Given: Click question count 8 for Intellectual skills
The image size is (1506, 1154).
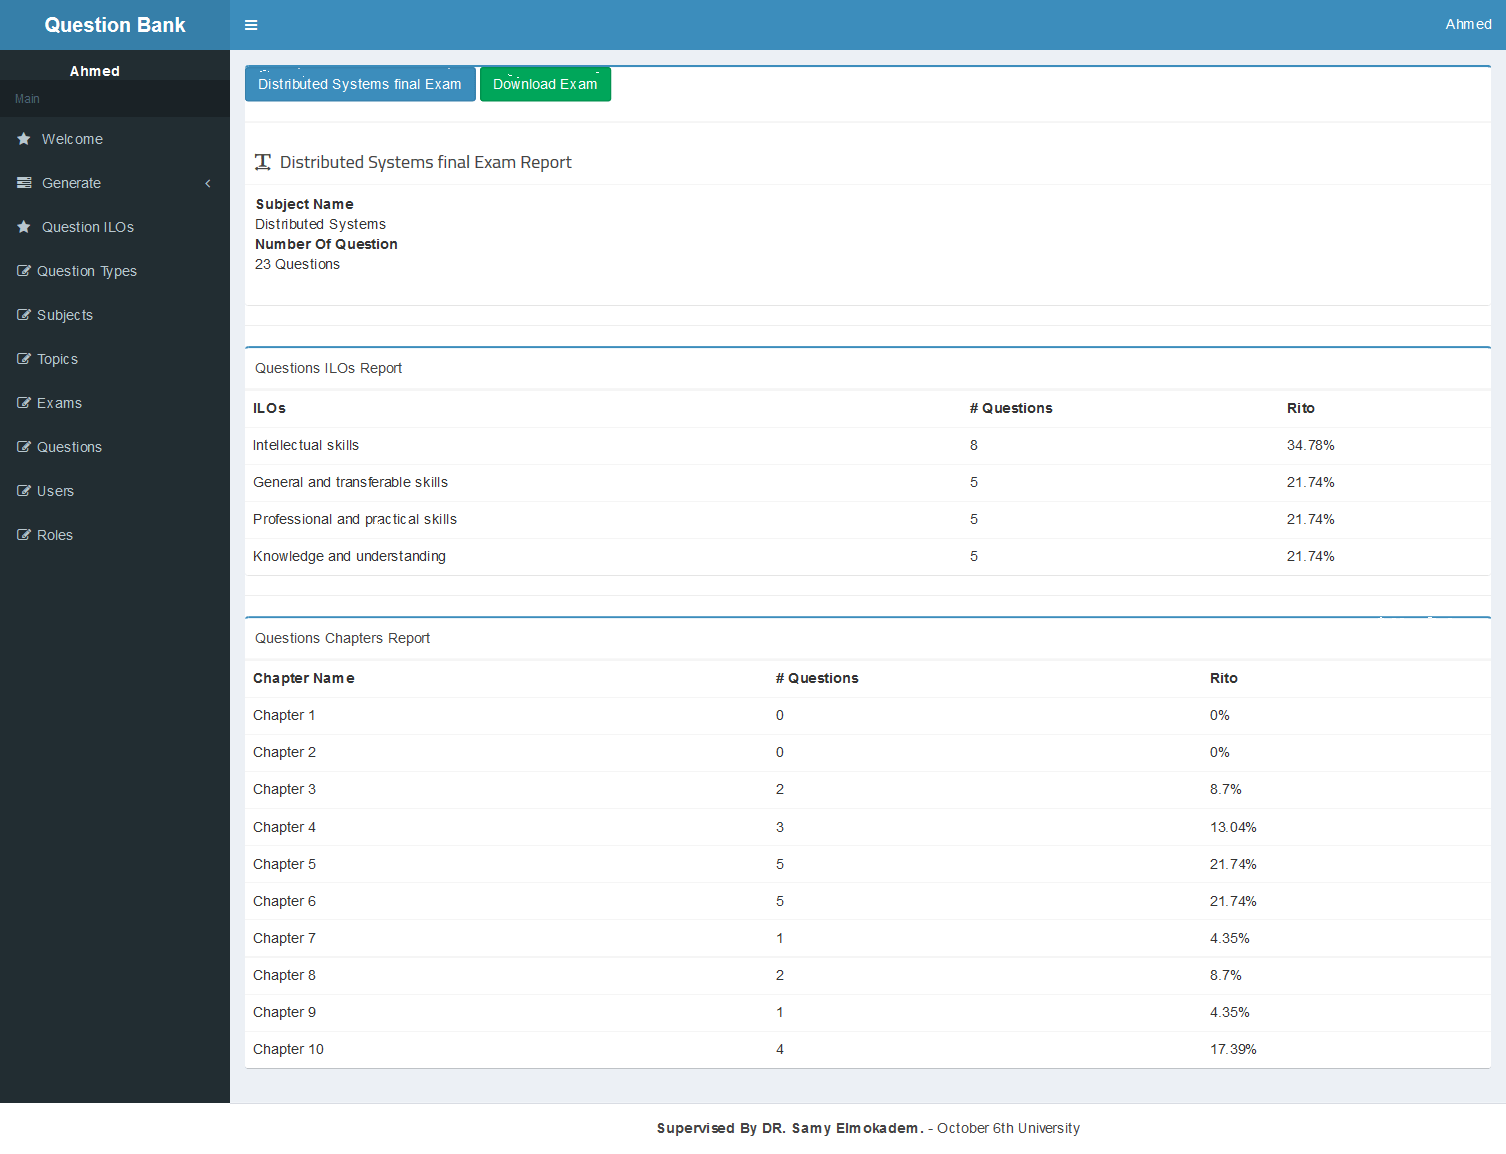Looking at the screenshot, I should [973, 445].
